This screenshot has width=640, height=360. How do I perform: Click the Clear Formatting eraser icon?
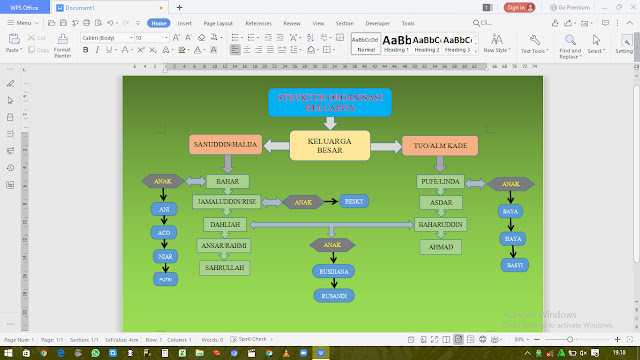[x=201, y=38]
